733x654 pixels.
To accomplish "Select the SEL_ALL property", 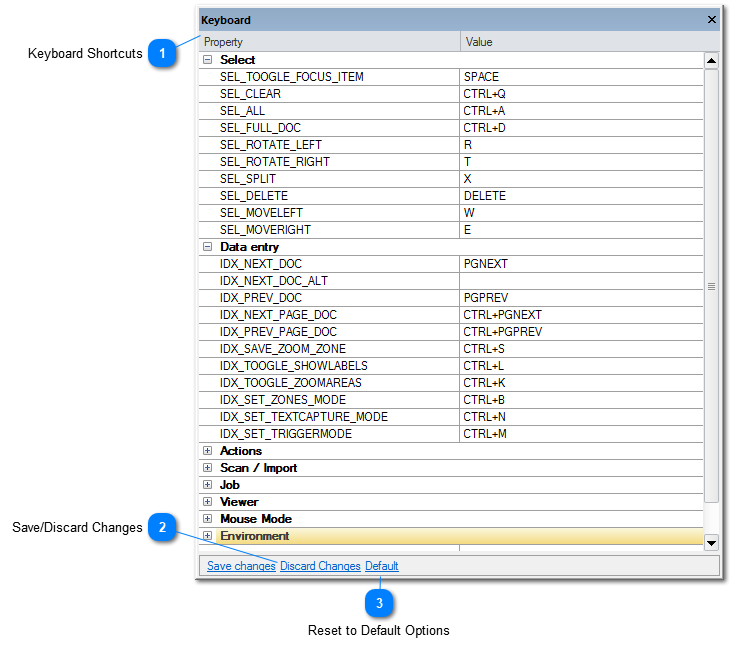I will click(x=329, y=111).
